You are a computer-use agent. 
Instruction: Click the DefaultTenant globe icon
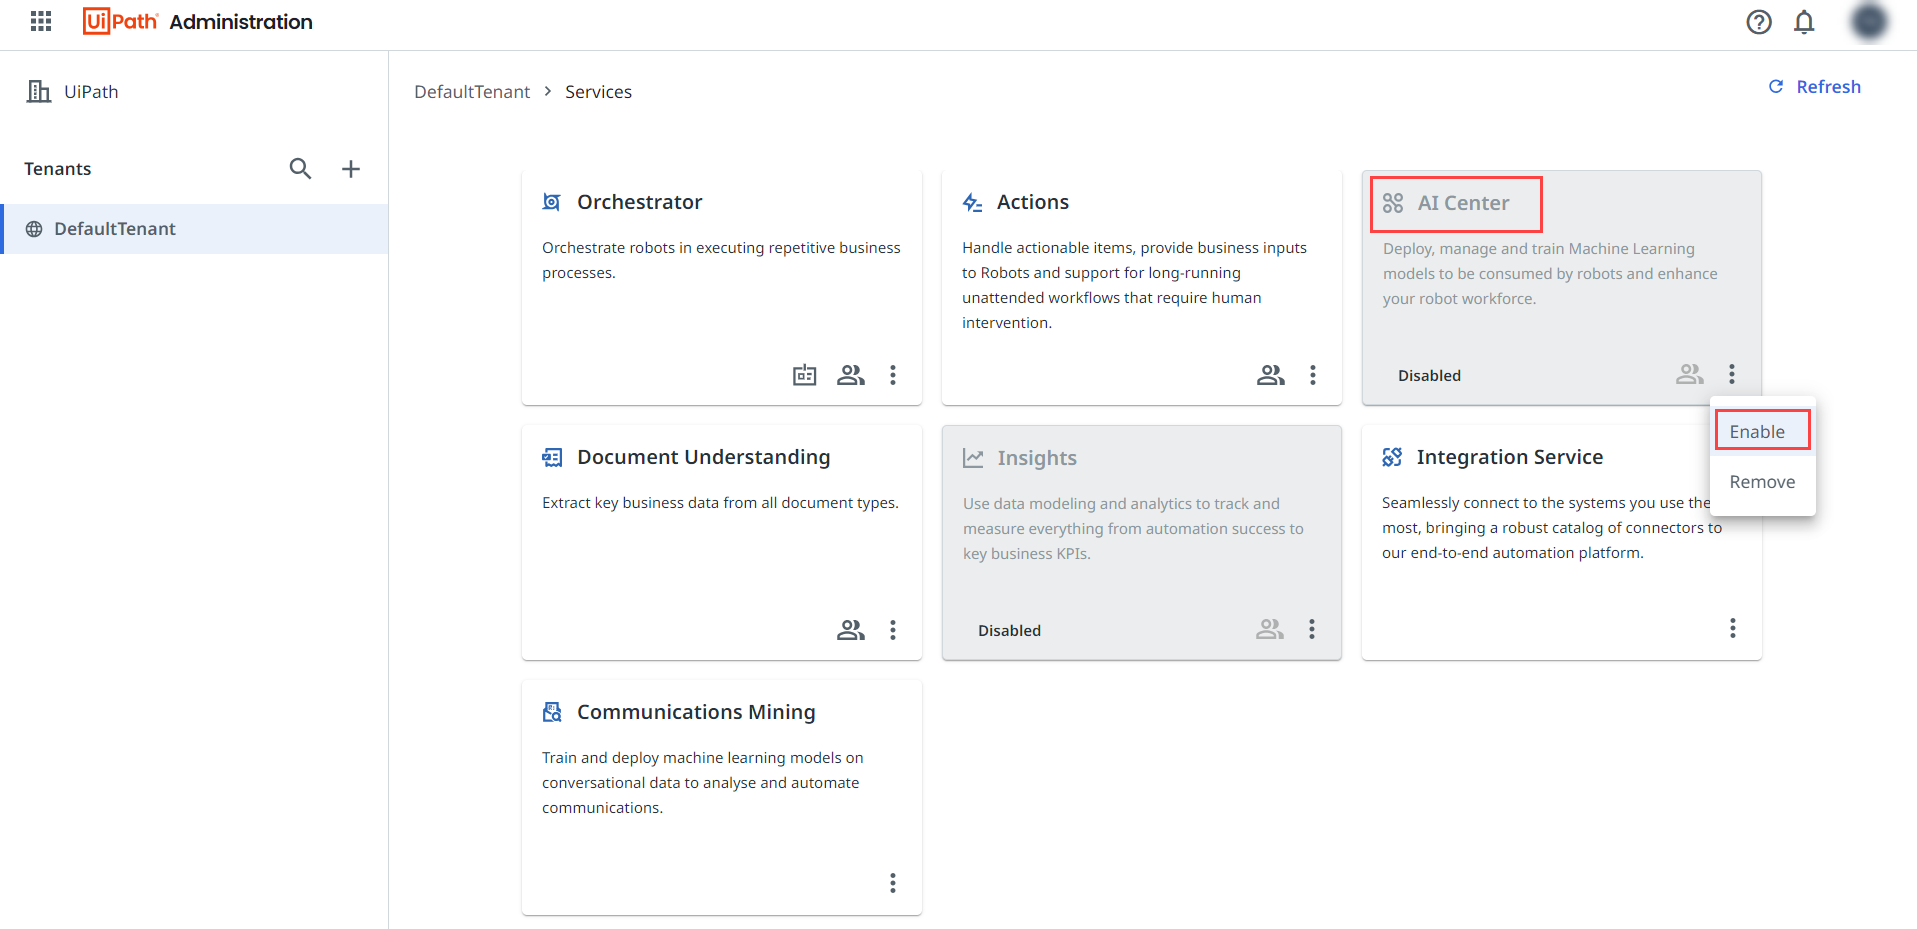pyautogui.click(x=34, y=229)
